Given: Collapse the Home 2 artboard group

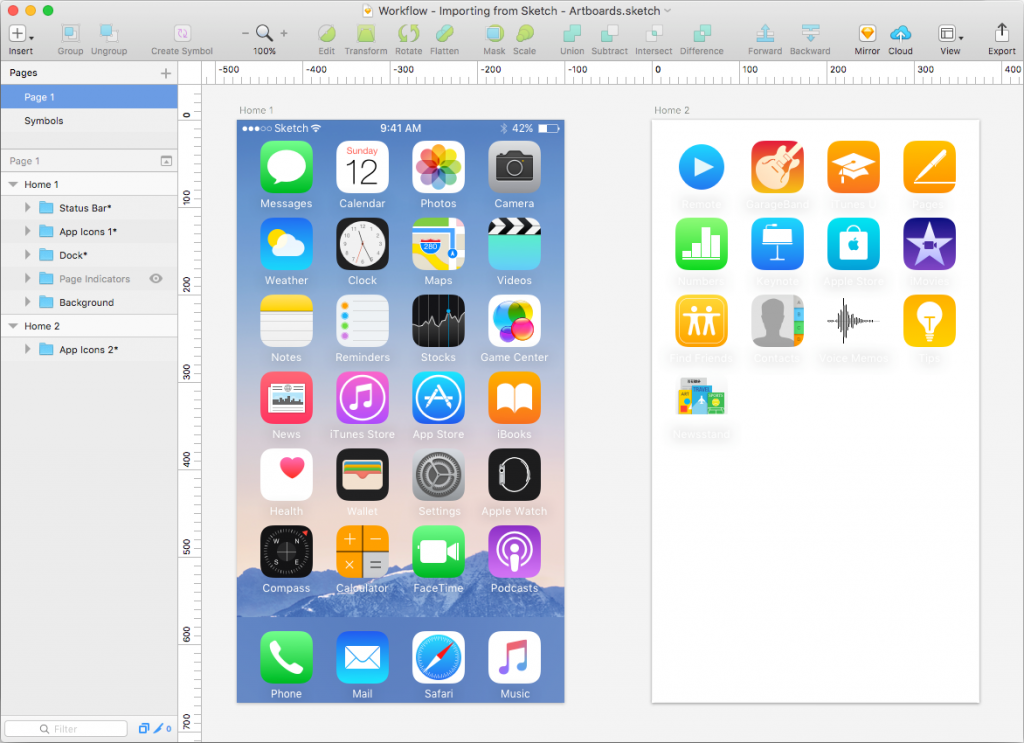Looking at the screenshot, I should coord(13,326).
